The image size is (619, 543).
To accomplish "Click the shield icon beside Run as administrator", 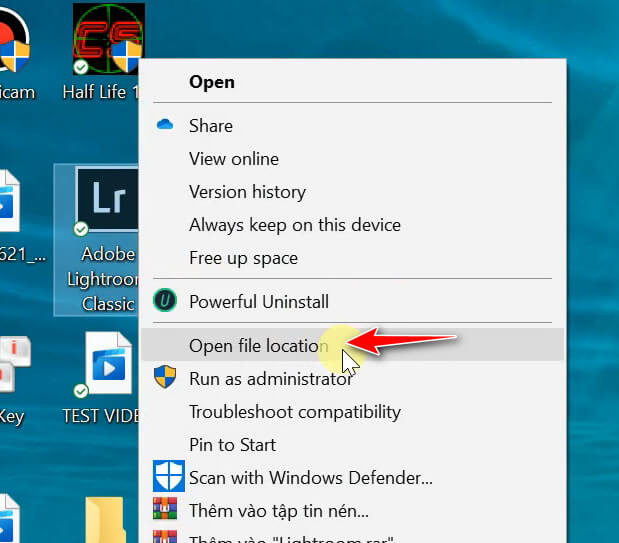I will pyautogui.click(x=164, y=378).
